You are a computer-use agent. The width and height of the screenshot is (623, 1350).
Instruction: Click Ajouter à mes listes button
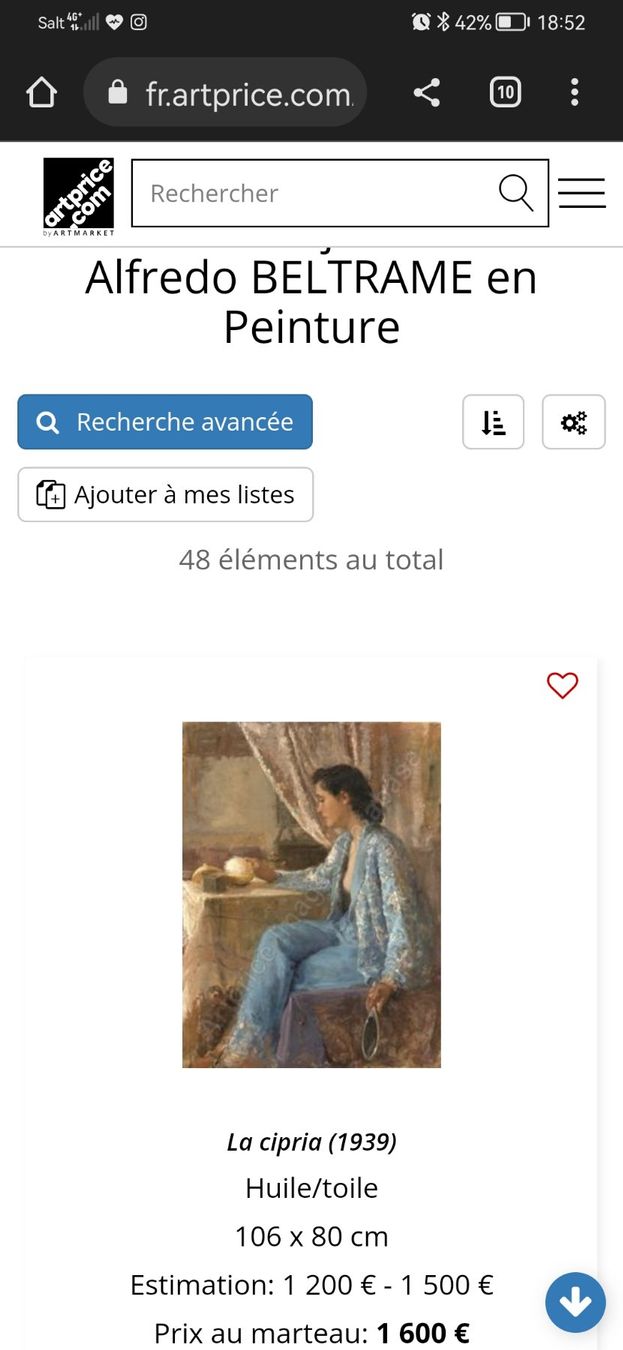165,494
